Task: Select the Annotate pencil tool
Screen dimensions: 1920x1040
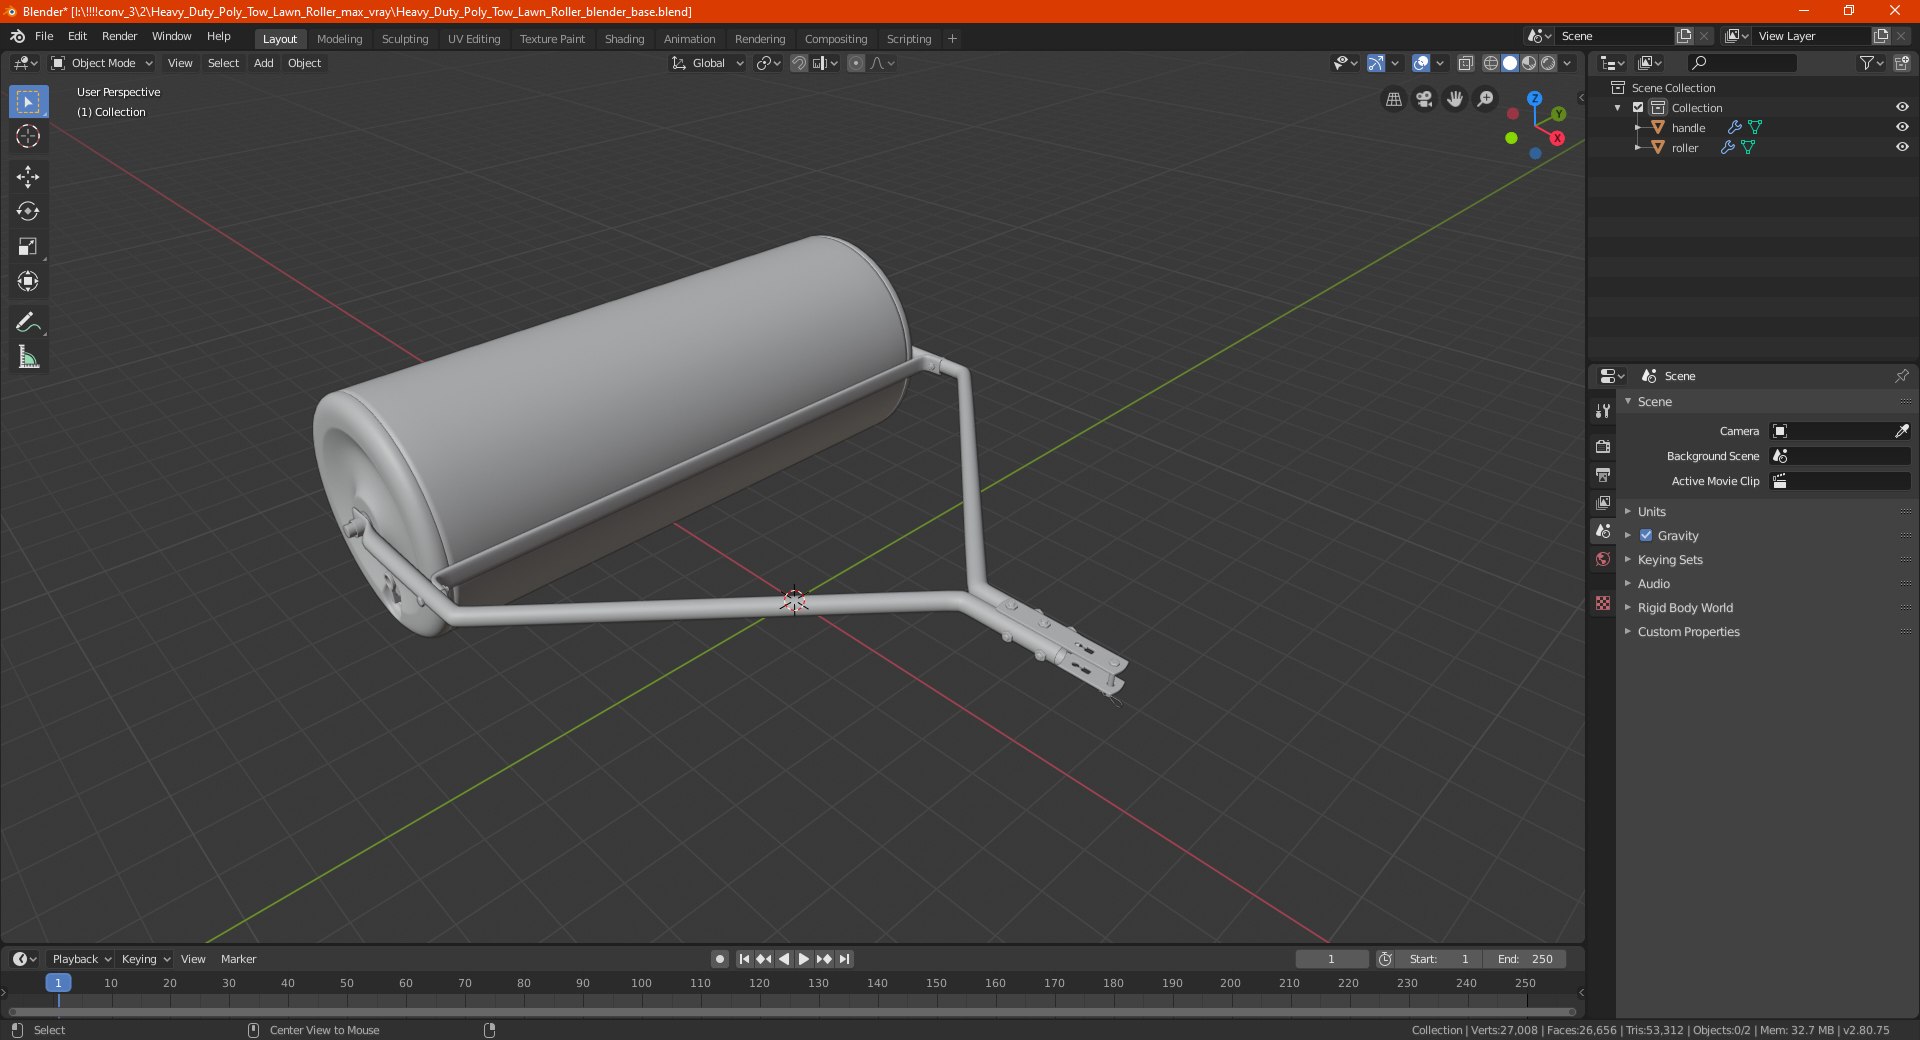Action: 28,322
